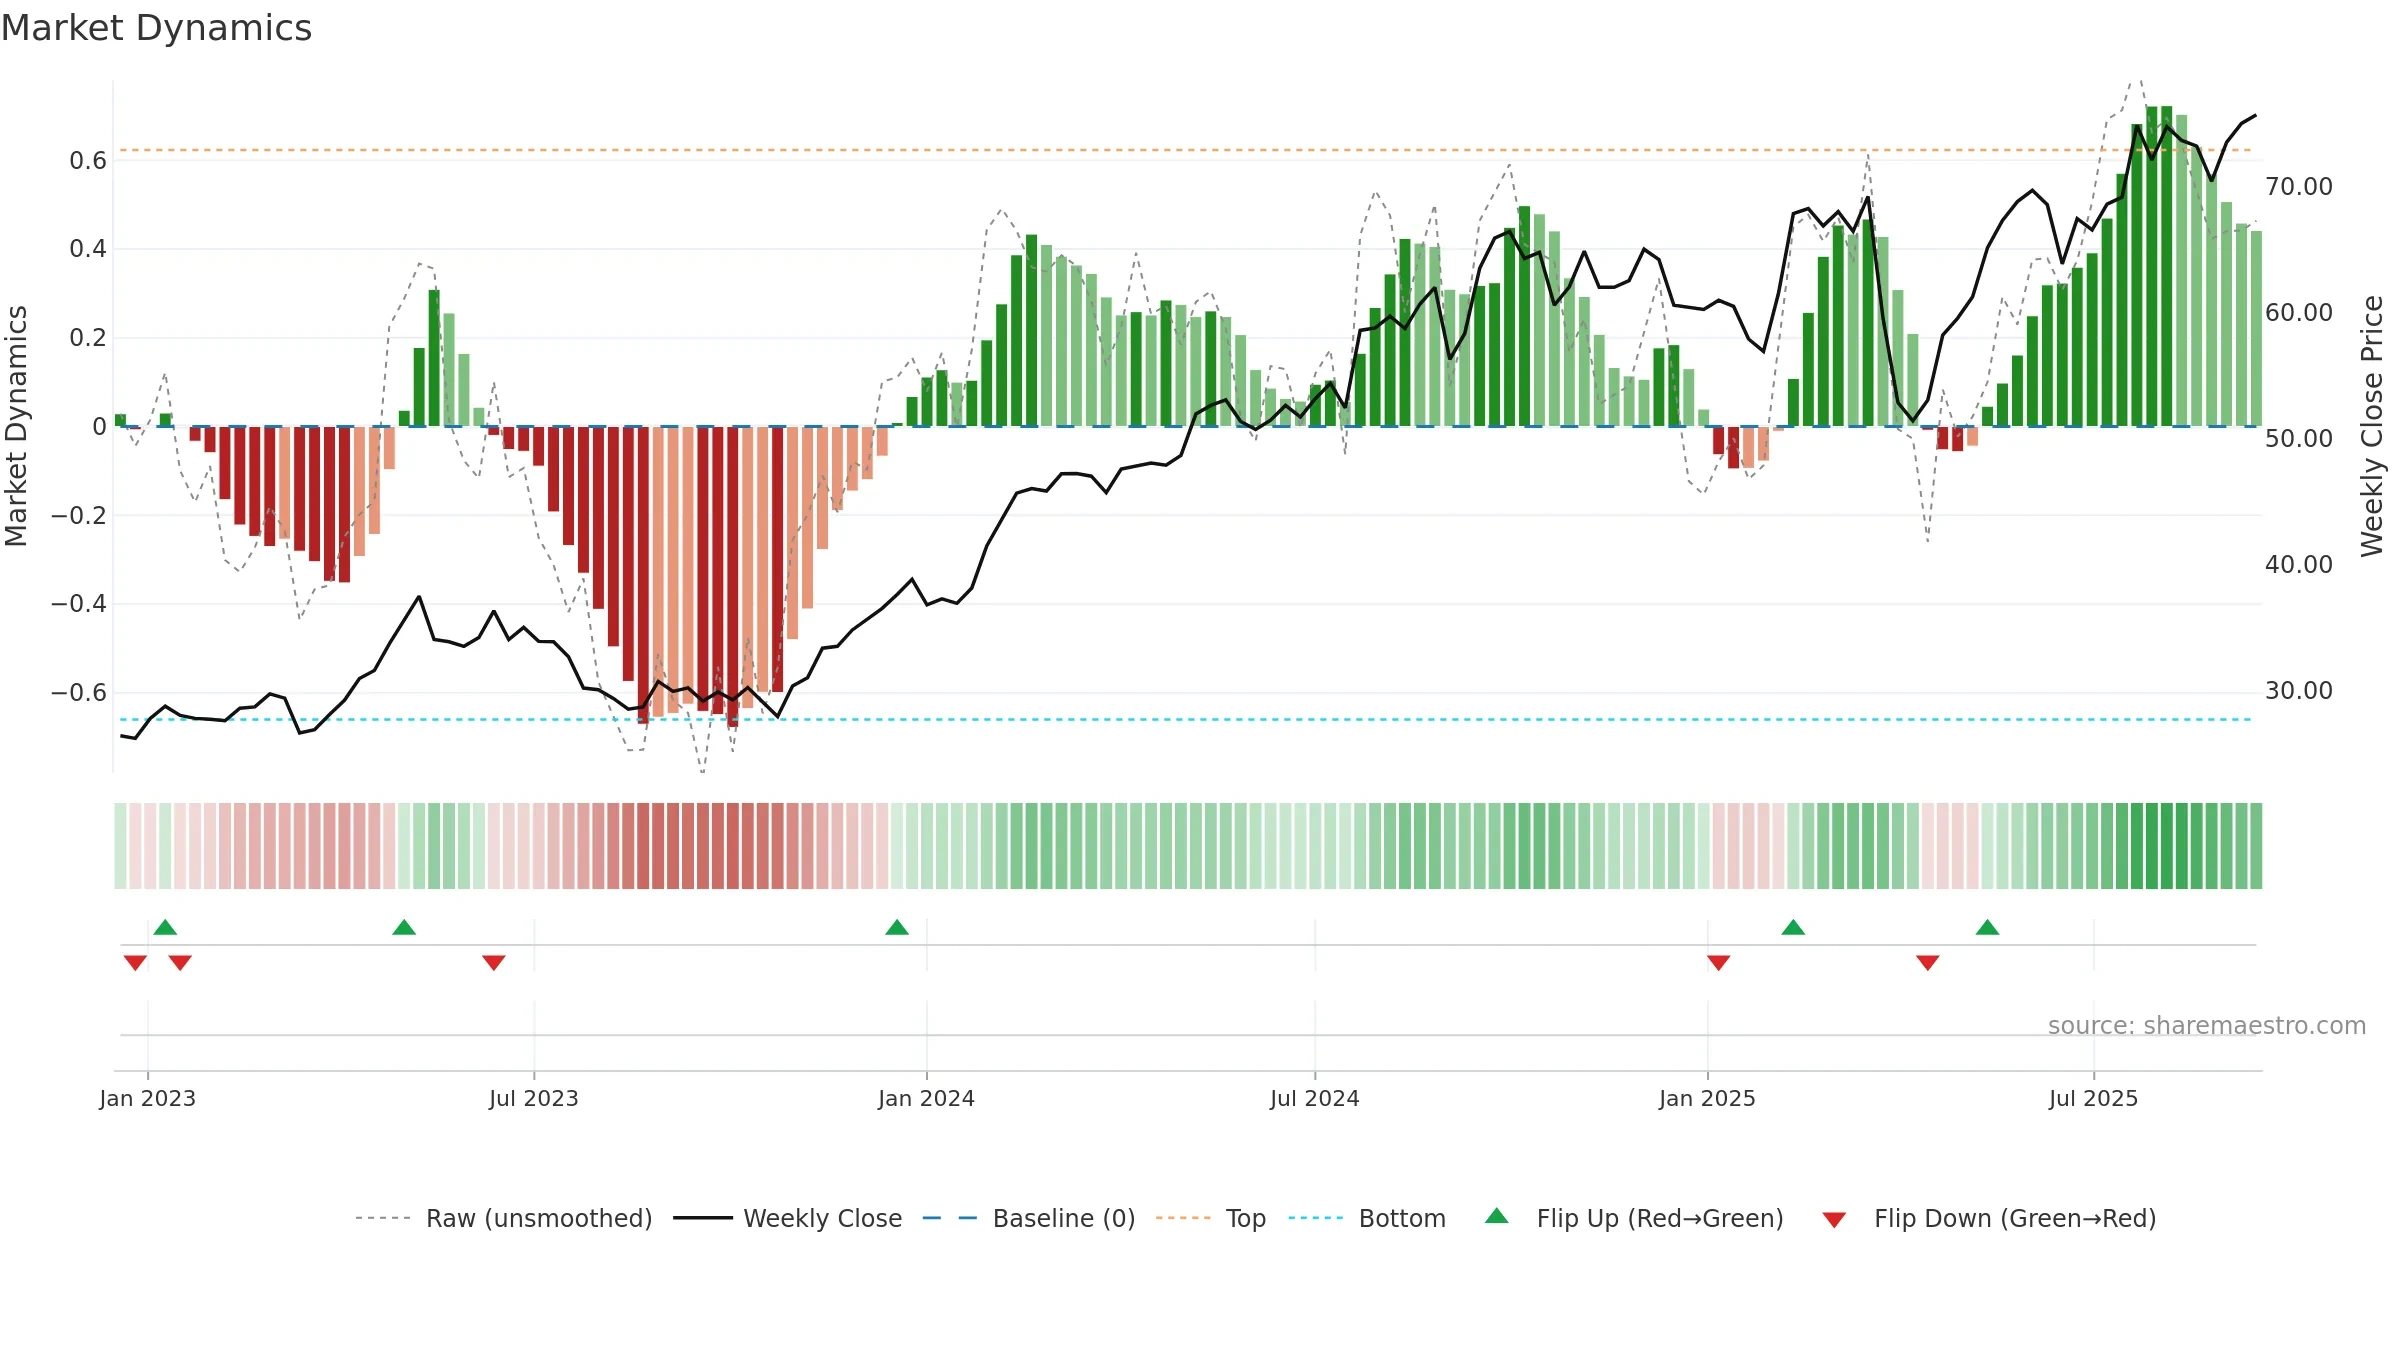Click the 0.6 left axis tick label
The image size is (2400, 1350).
click(88, 160)
